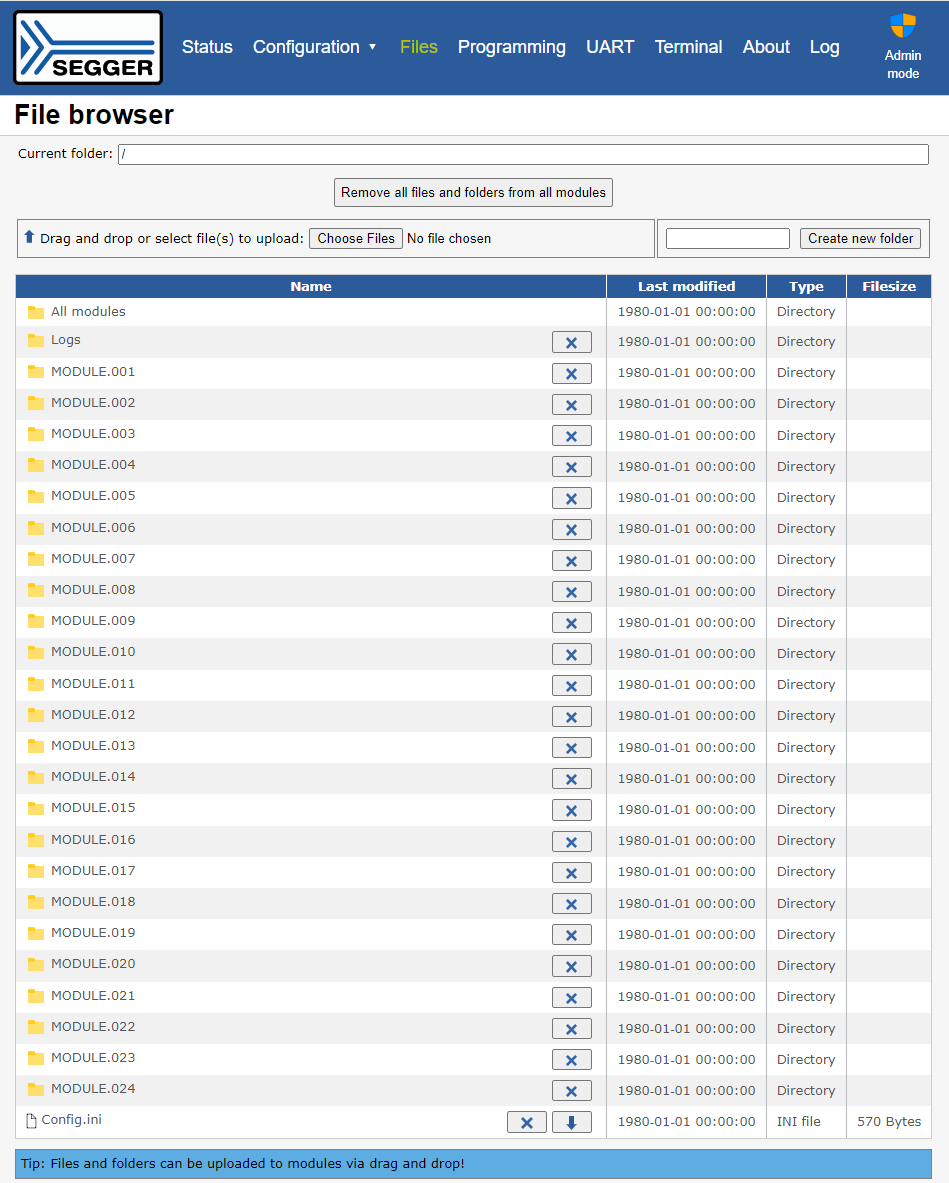Image resolution: width=949 pixels, height=1183 pixels.
Task: Open the MODULE.018 folder link
Action: pos(93,902)
